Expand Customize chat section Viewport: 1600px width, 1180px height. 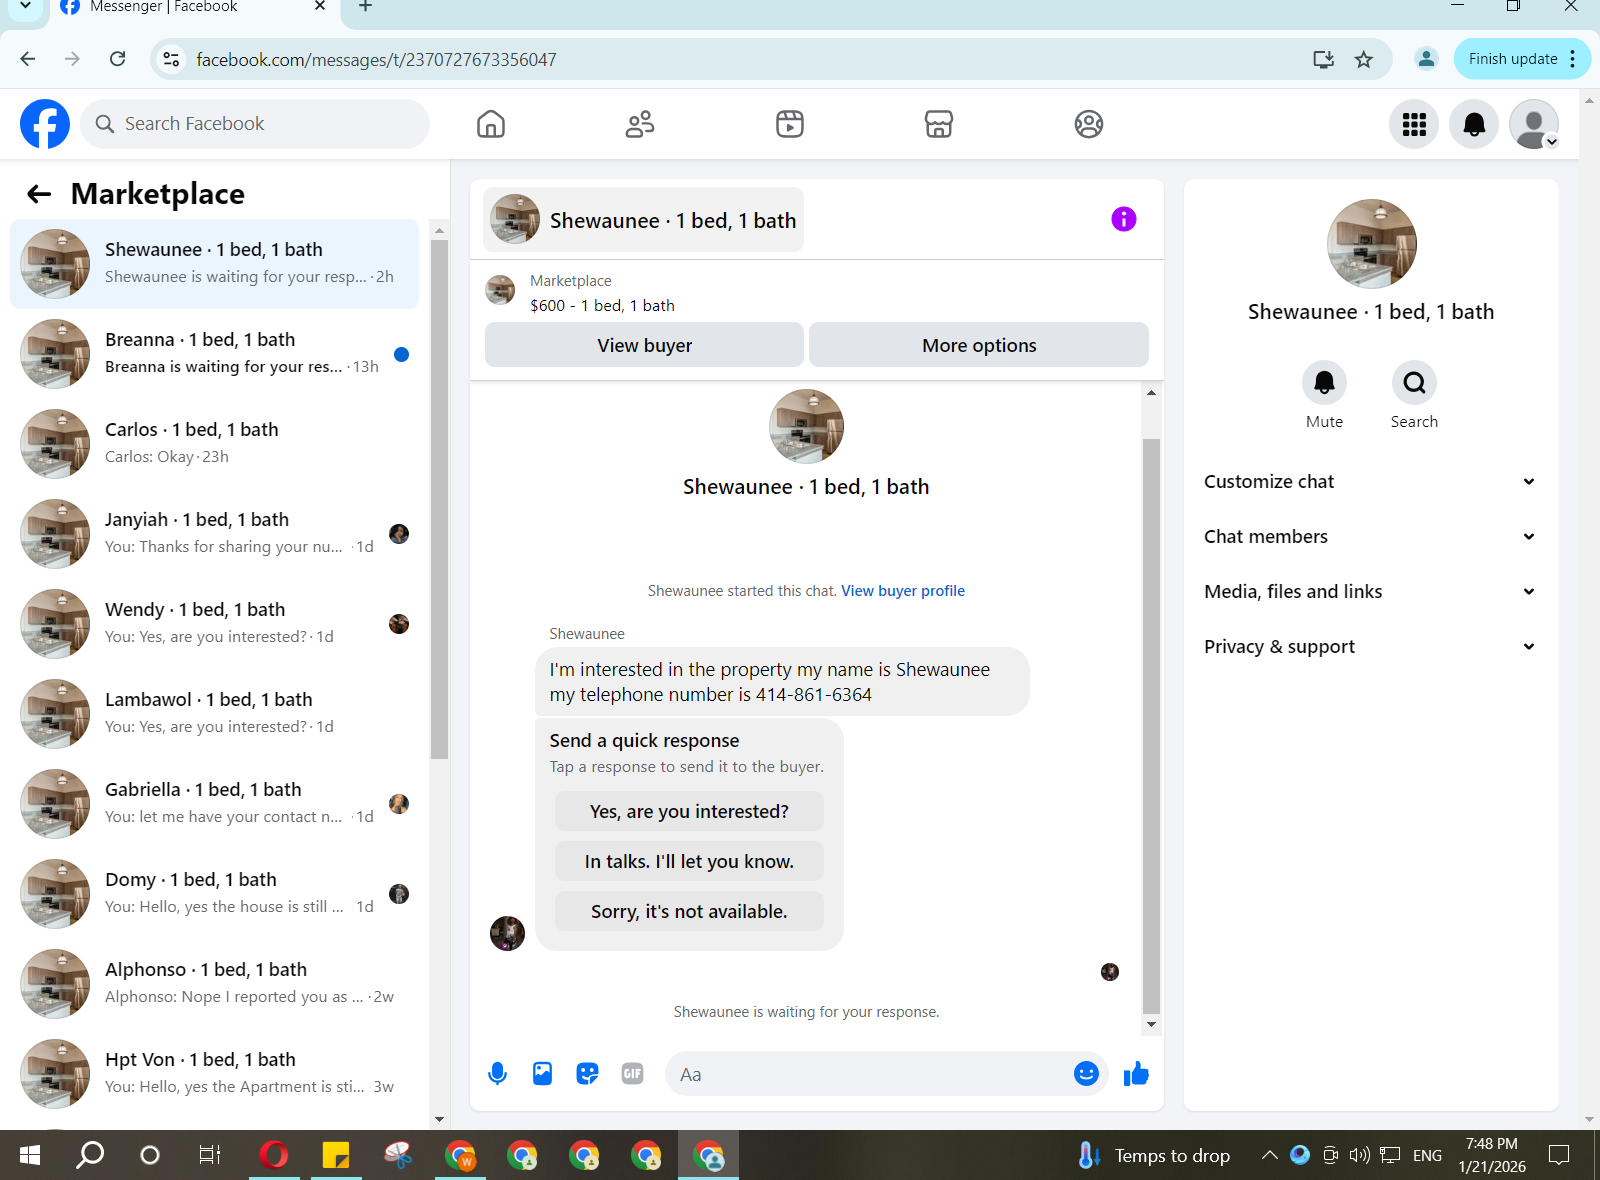click(x=1370, y=482)
